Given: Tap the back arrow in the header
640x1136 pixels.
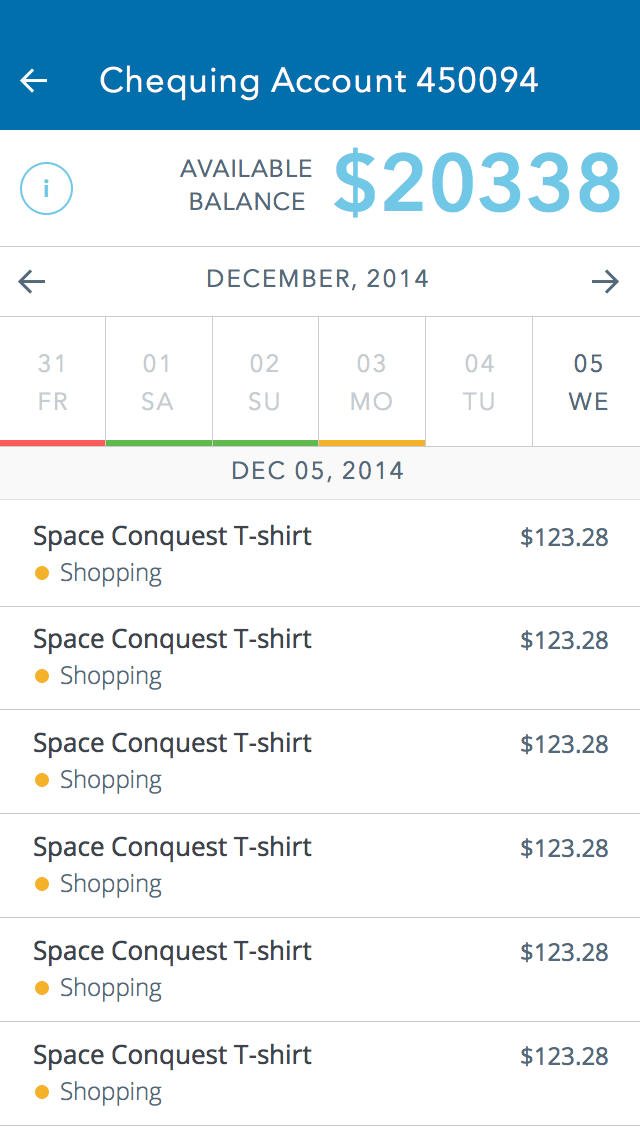Looking at the screenshot, I should tap(34, 81).
